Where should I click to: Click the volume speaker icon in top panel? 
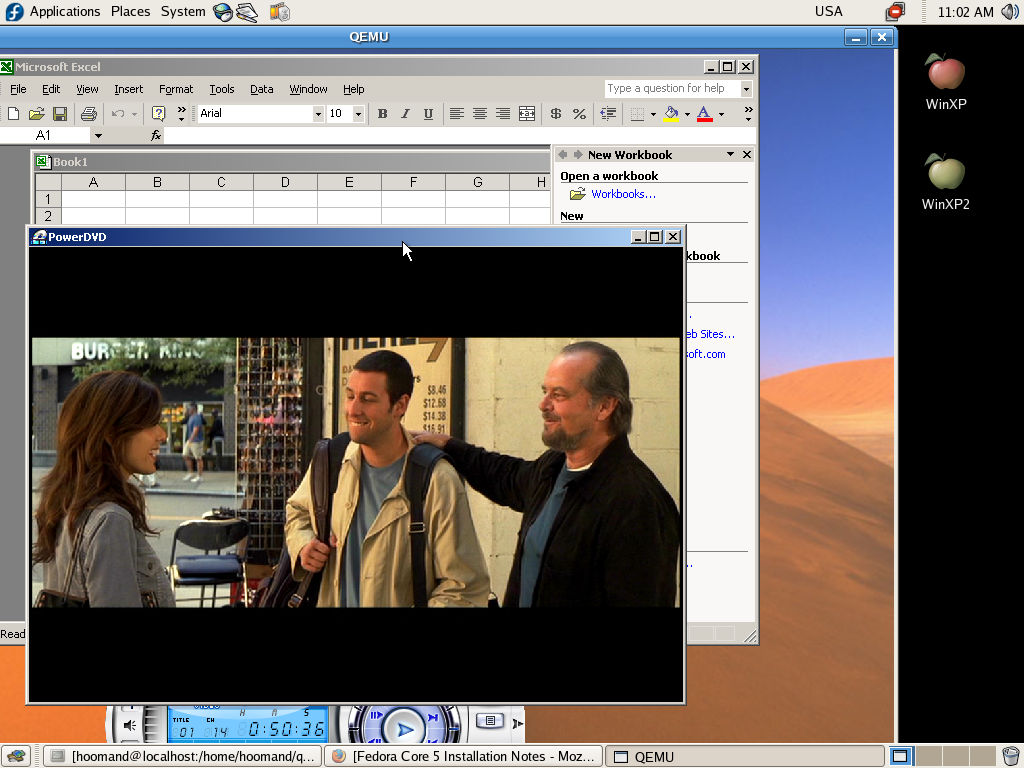pyautogui.click(x=1011, y=12)
